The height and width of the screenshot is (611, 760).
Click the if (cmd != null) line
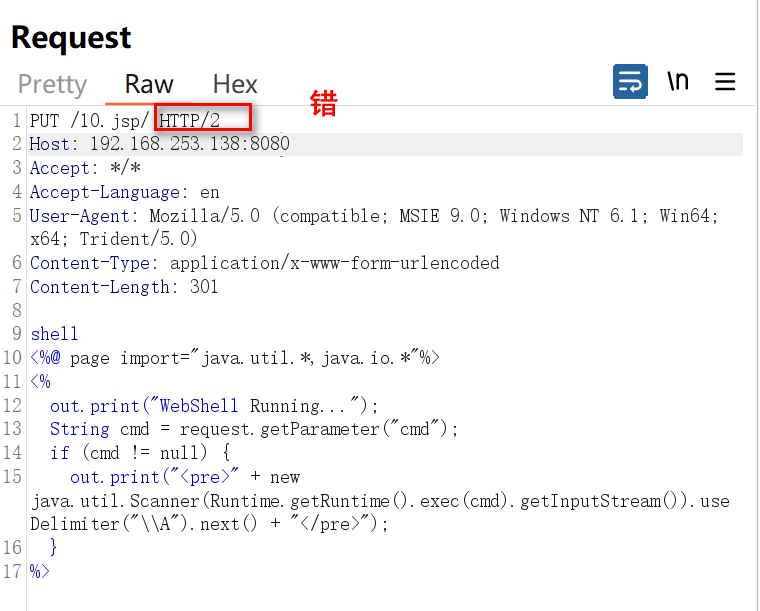140,453
